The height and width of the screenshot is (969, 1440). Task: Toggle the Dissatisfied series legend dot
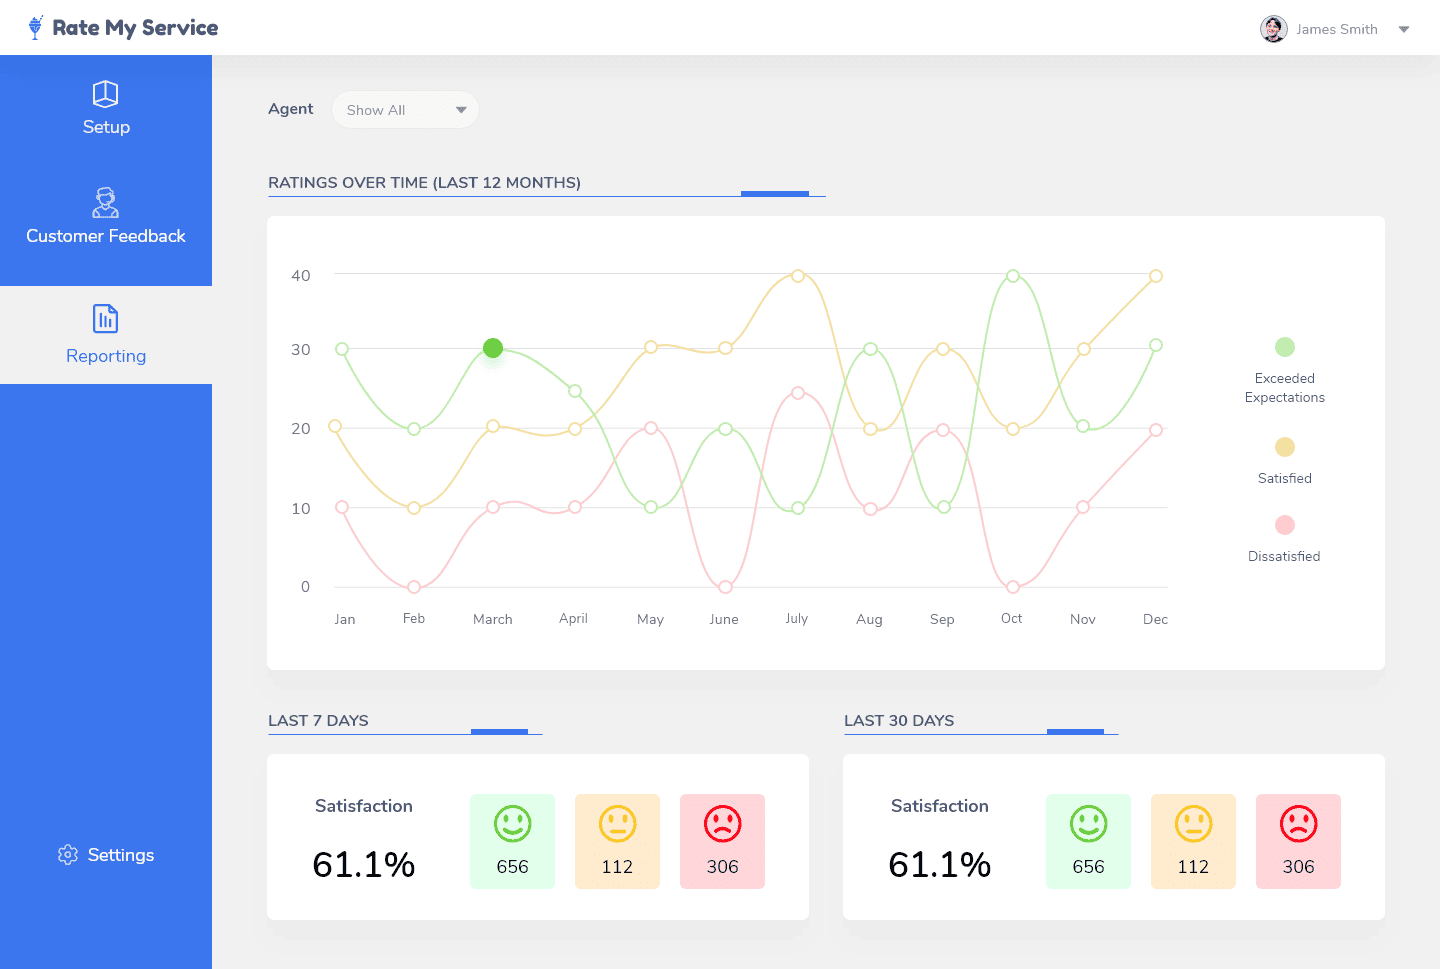click(x=1285, y=525)
